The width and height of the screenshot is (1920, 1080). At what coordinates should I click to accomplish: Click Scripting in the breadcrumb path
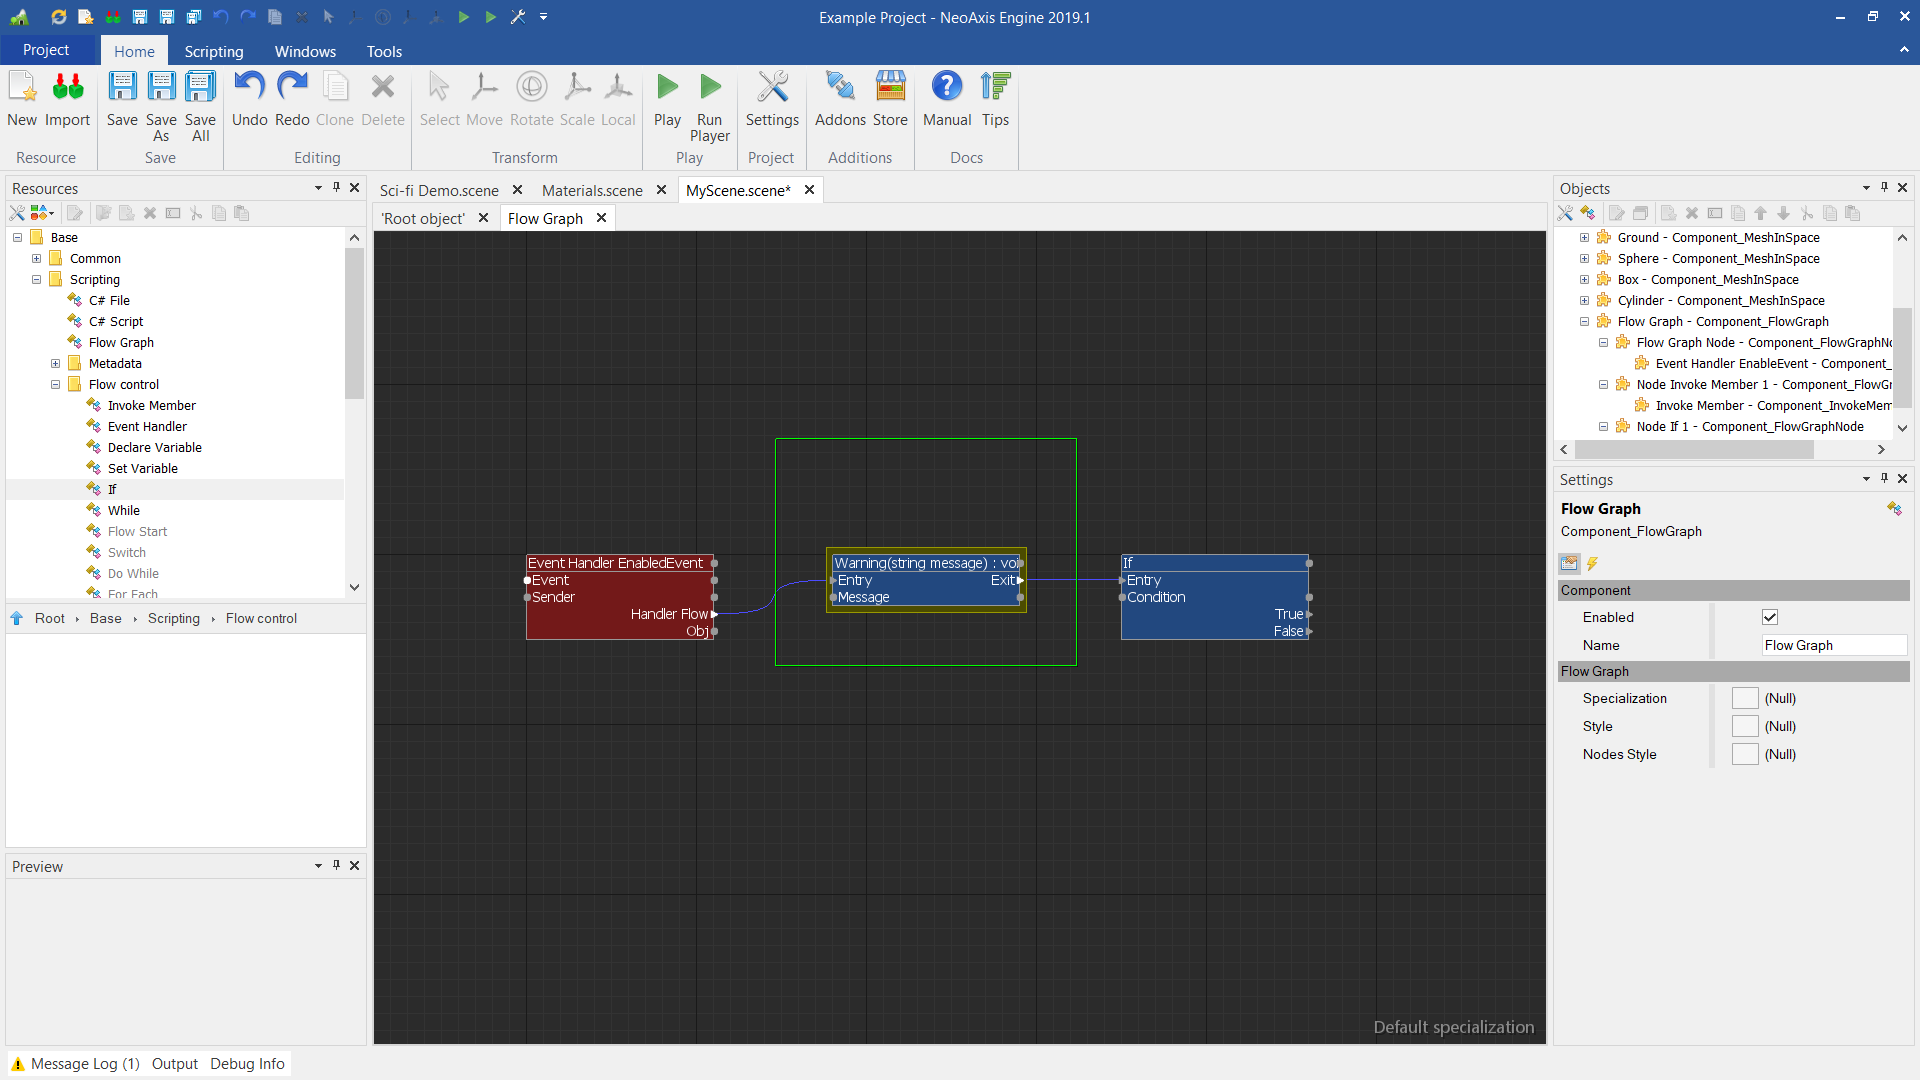pos(173,618)
